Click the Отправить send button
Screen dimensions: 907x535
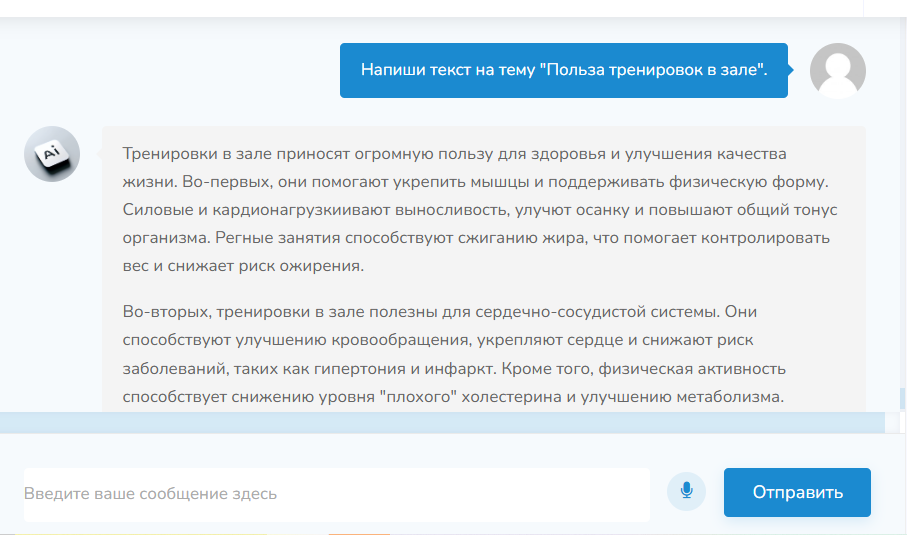coord(797,492)
